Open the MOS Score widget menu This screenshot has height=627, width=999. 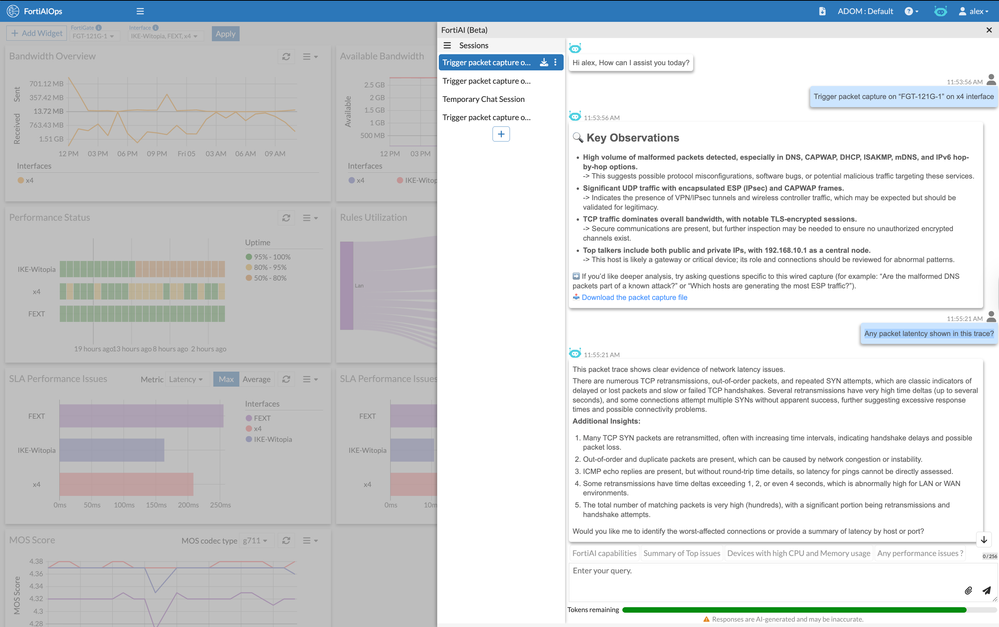310,540
